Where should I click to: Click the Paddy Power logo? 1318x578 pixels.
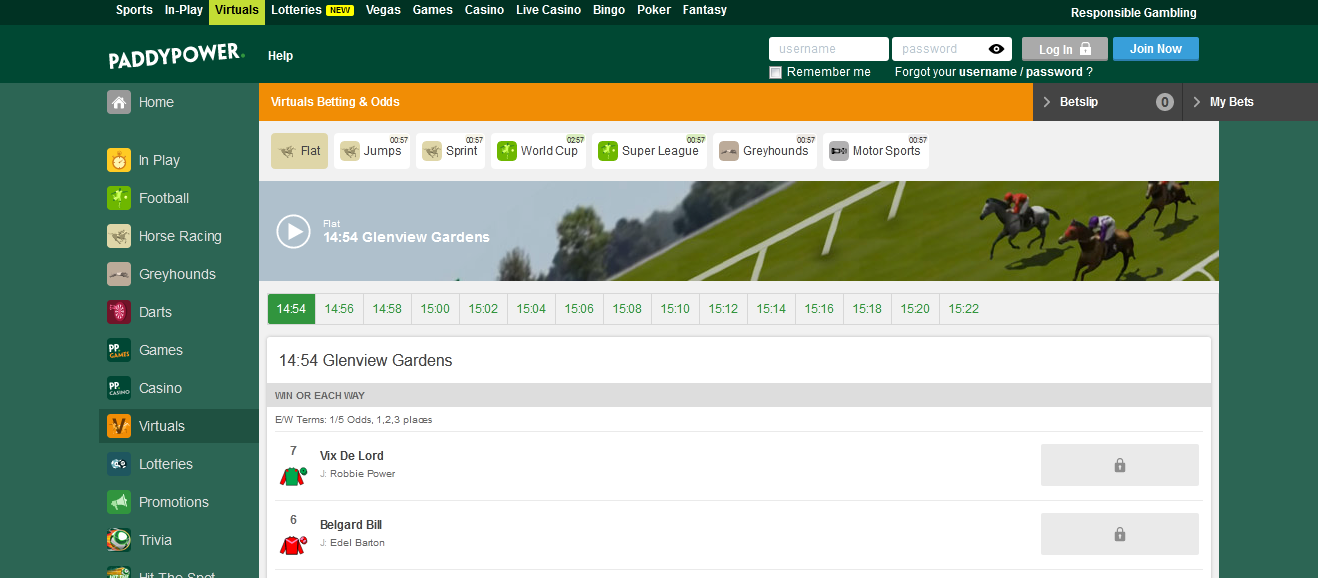coord(176,56)
